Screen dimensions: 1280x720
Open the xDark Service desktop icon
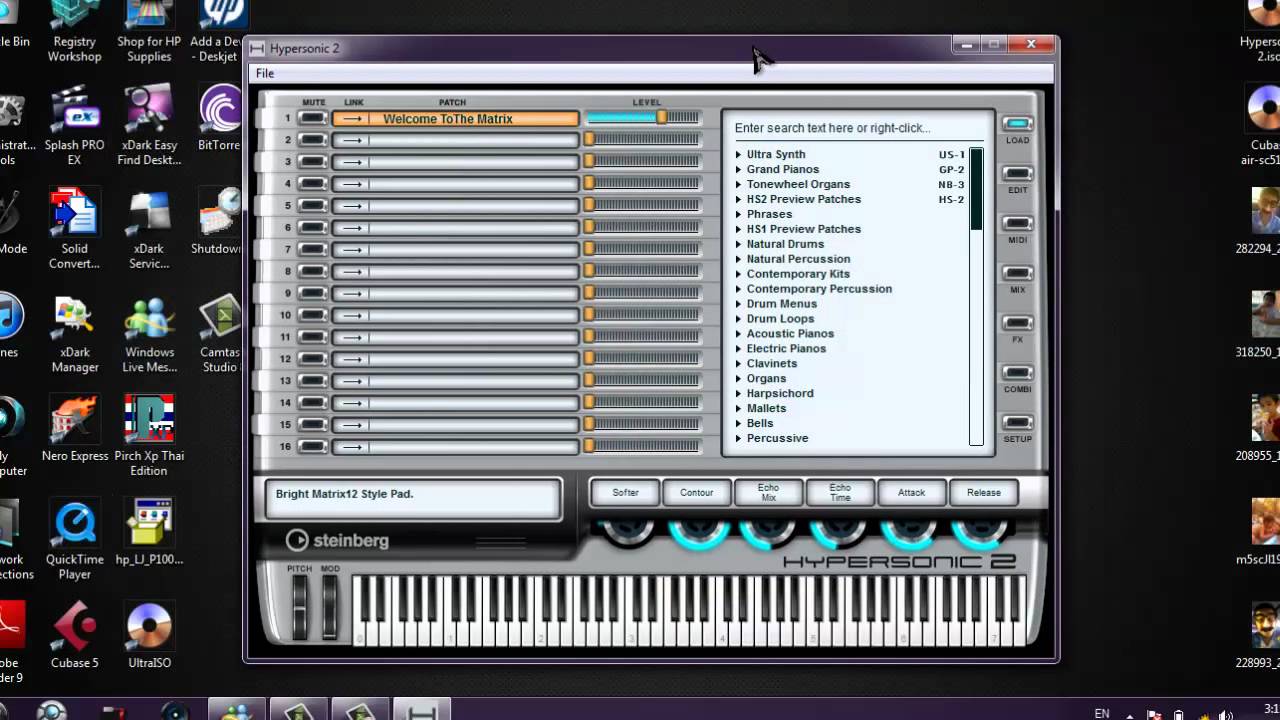click(x=149, y=230)
